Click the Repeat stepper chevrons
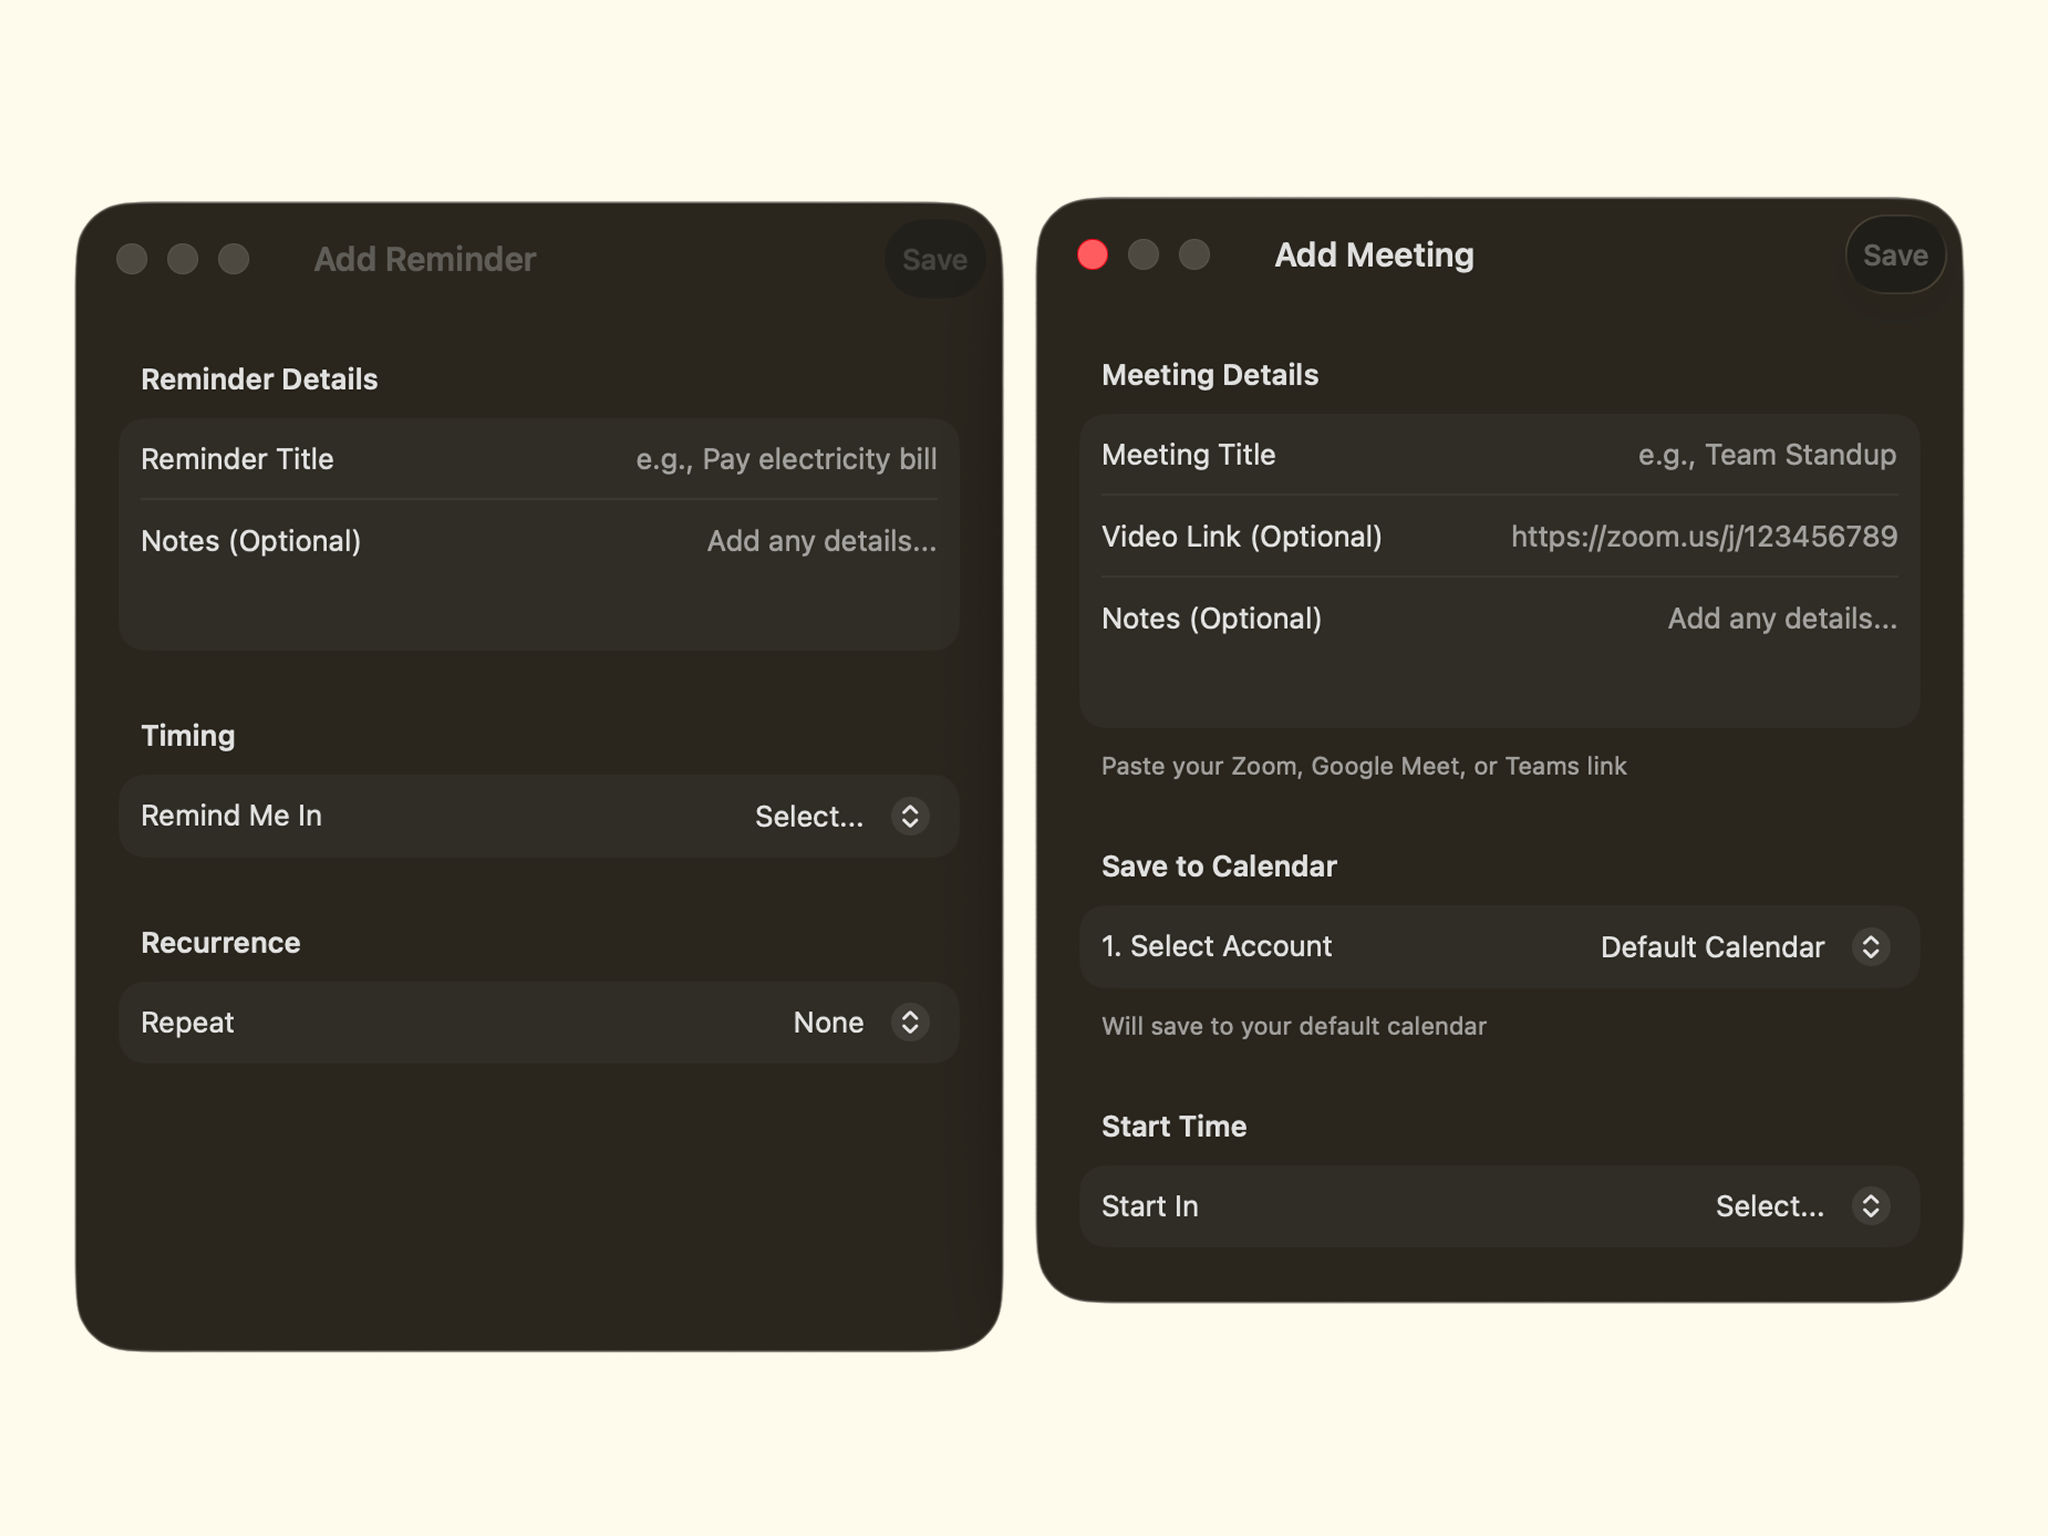This screenshot has width=2048, height=1536. (909, 1022)
